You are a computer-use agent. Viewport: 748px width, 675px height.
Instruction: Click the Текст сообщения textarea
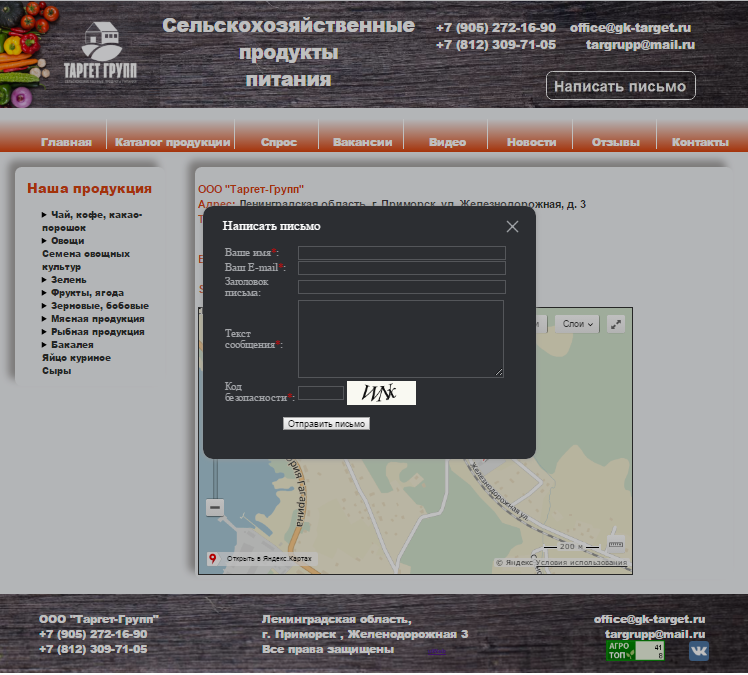tap(401, 339)
